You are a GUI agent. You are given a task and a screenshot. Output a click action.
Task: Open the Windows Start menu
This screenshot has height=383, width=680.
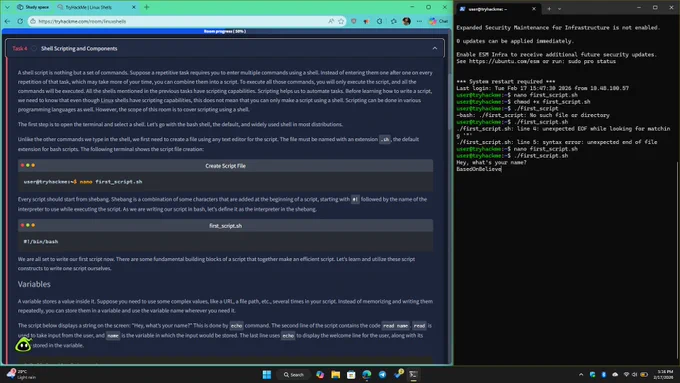[267, 374]
